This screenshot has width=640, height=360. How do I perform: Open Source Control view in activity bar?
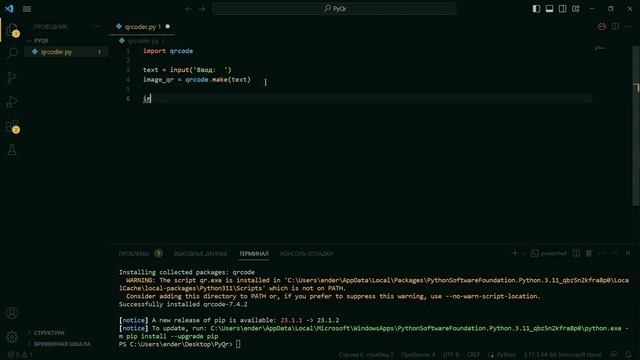[x=12, y=78]
